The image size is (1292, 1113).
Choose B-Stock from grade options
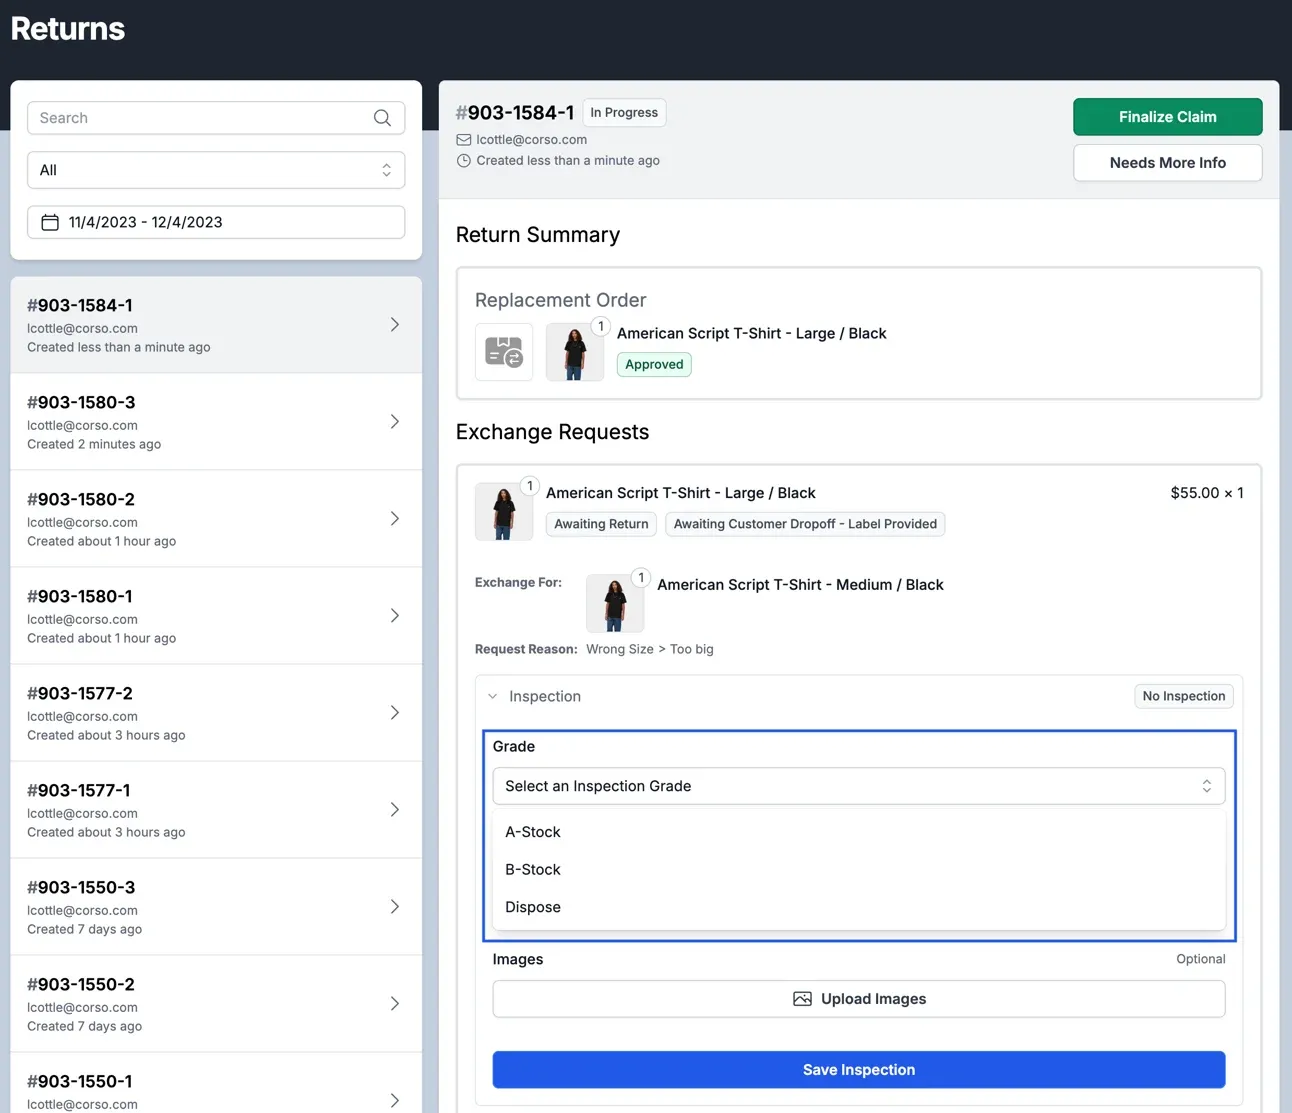point(533,870)
